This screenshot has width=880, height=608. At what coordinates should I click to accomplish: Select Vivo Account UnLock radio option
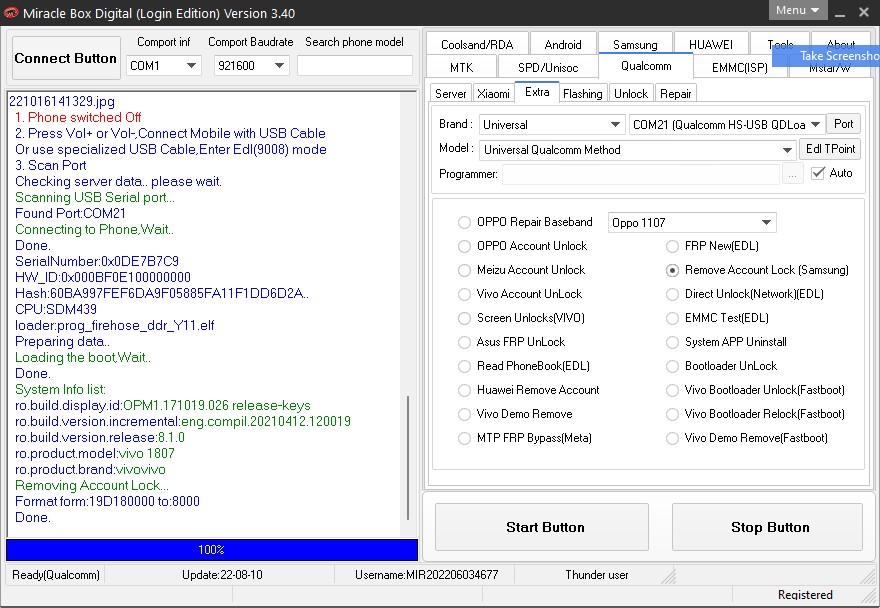click(520, 294)
